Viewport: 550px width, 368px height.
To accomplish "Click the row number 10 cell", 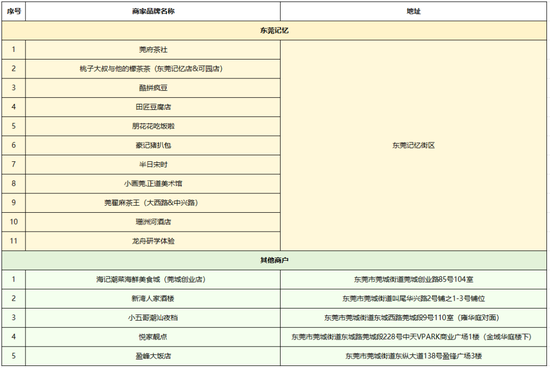I will tap(14, 222).
